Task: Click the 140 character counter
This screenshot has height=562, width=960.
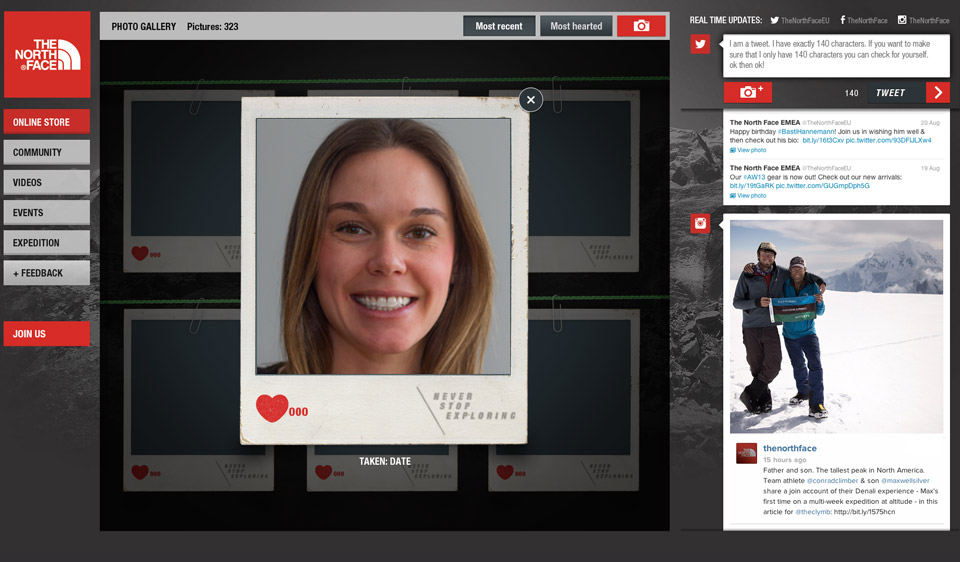Action: 852,93
